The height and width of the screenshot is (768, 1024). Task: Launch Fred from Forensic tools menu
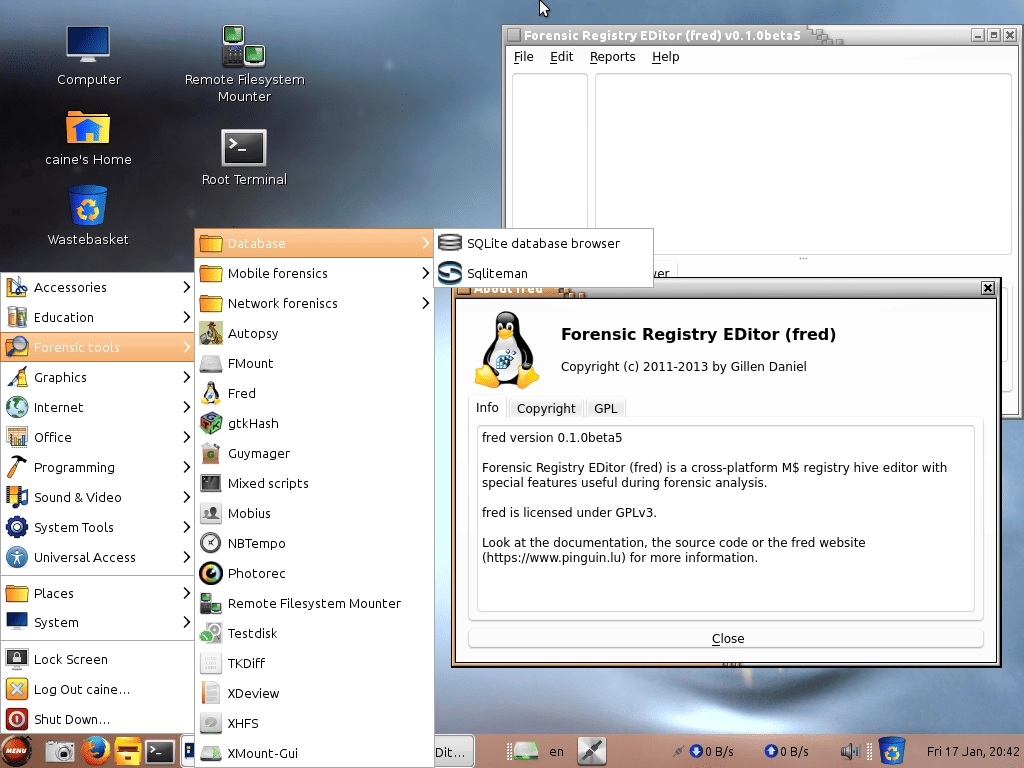(314, 393)
